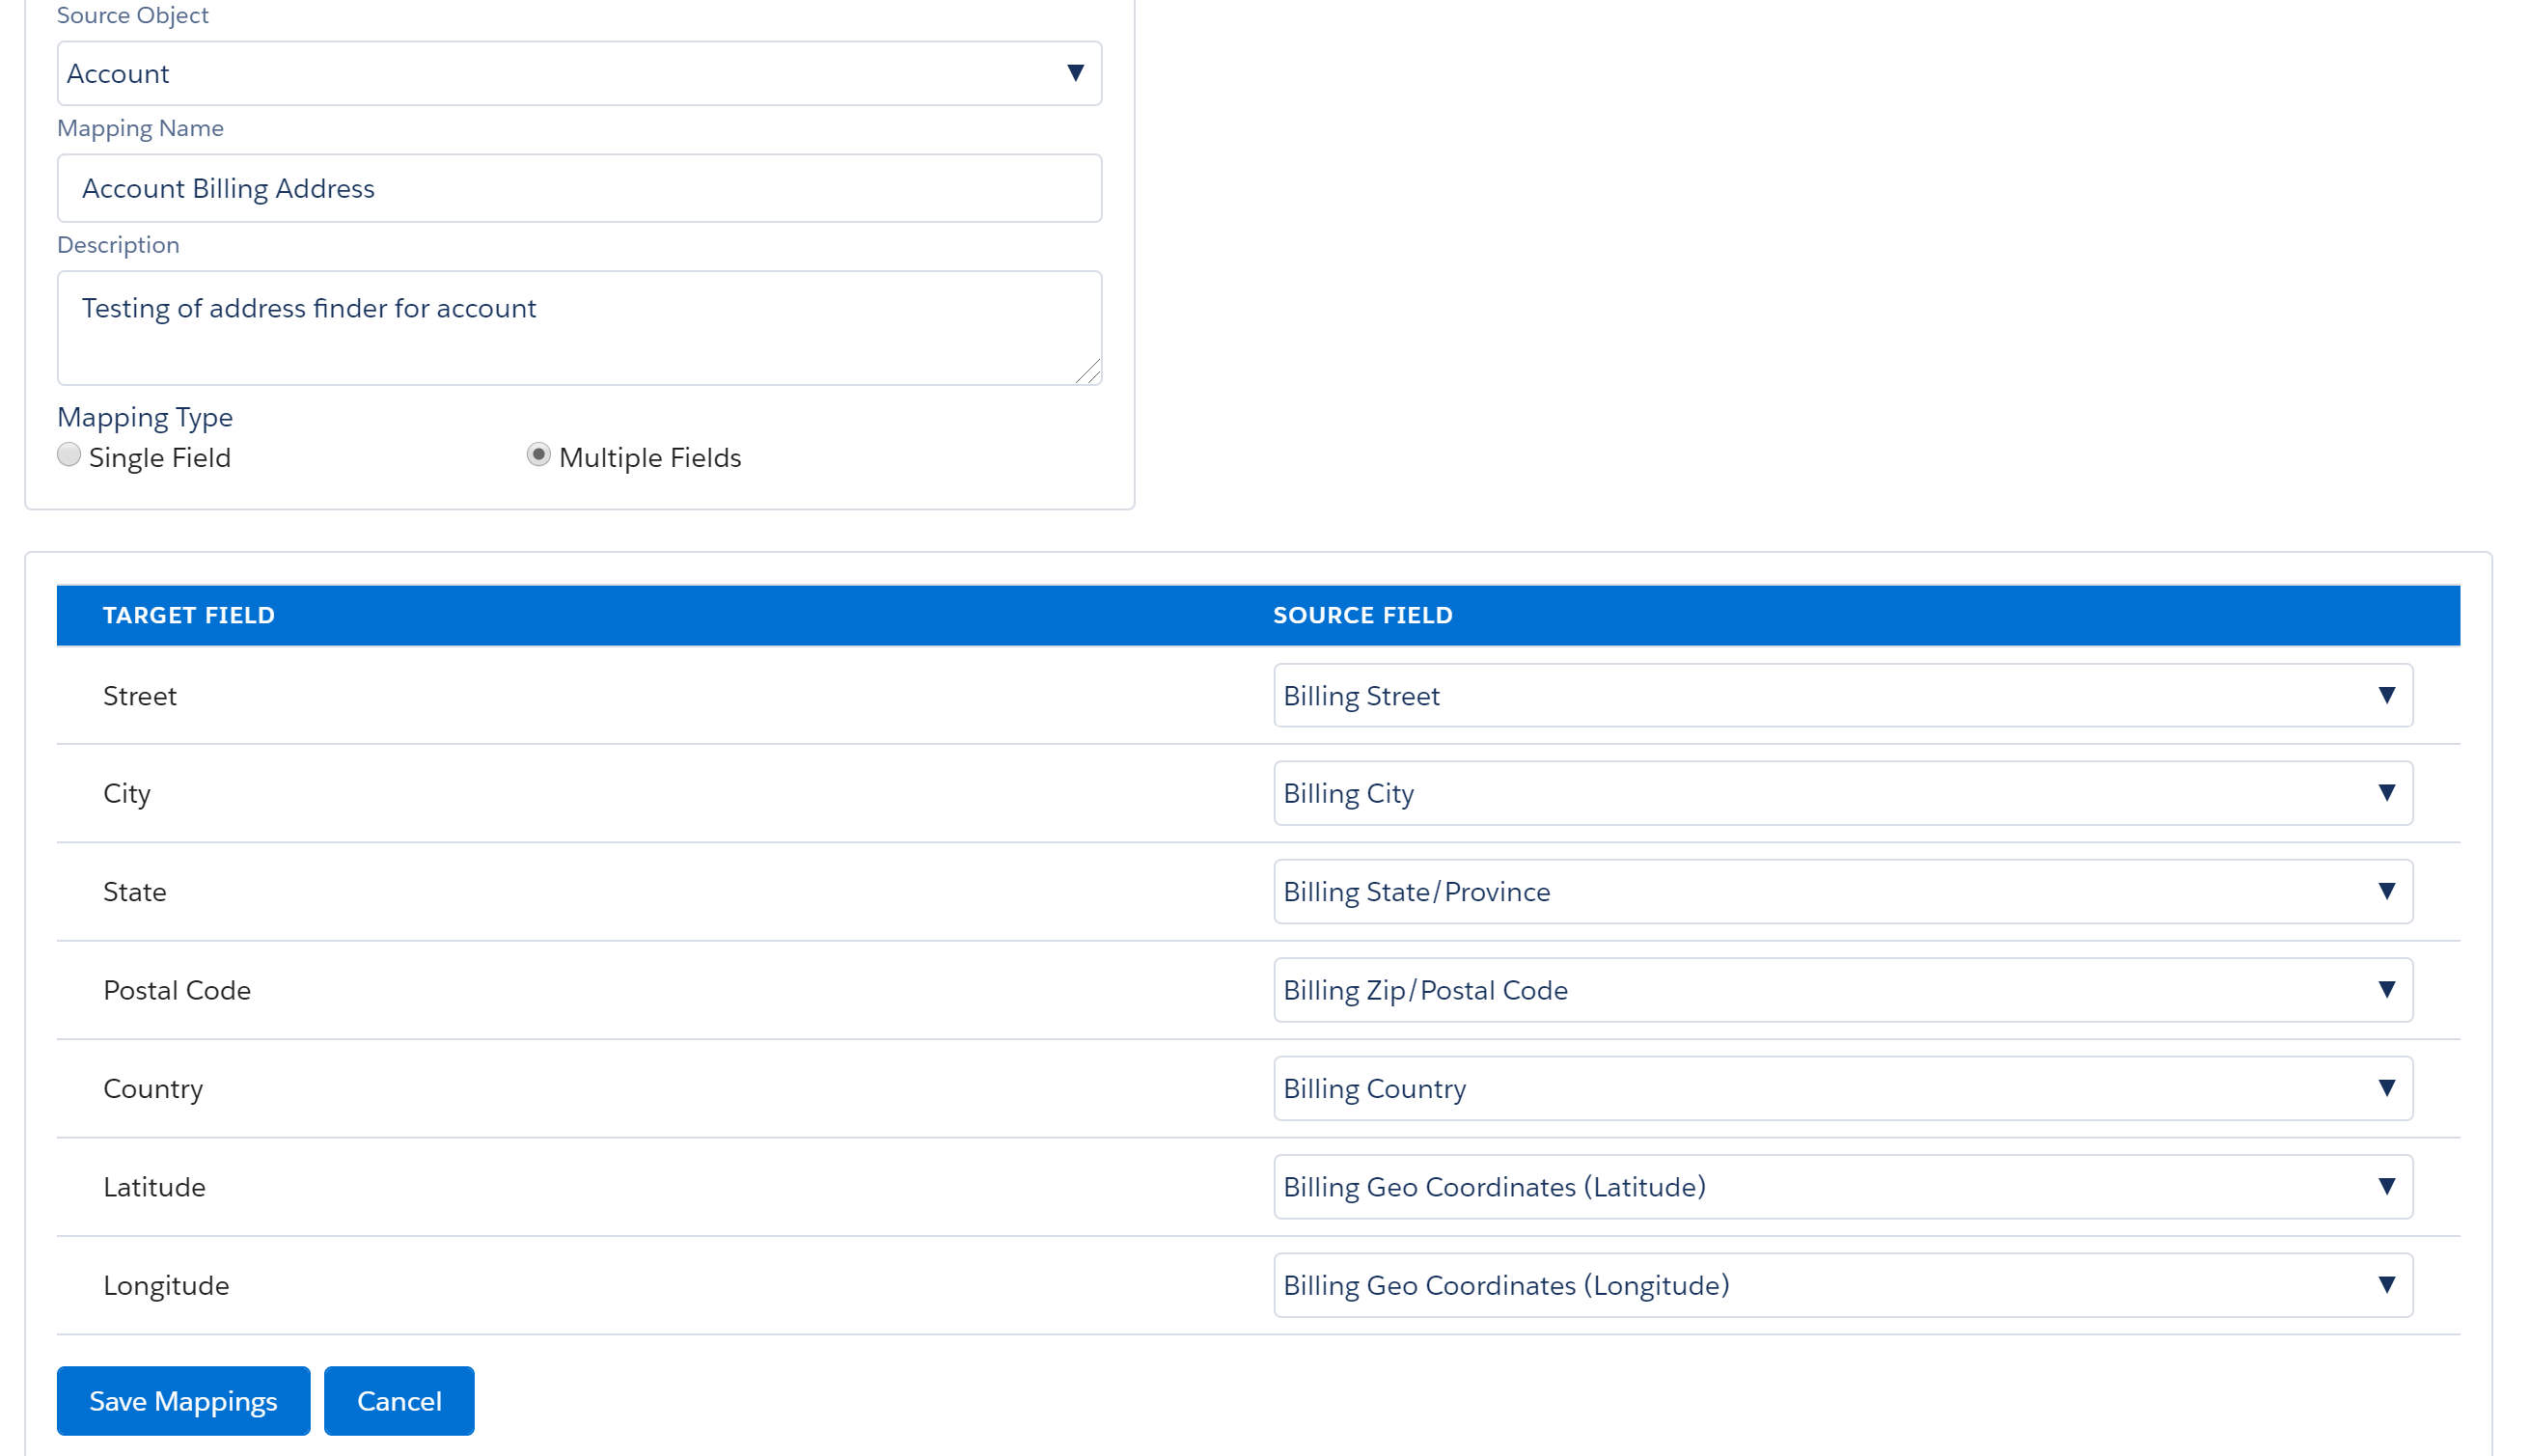The height and width of the screenshot is (1456, 2530).
Task: Edit the Mapping Name field
Action: point(579,188)
